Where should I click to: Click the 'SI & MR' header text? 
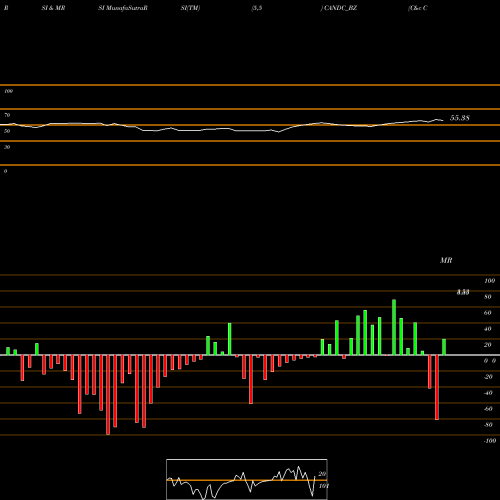(53, 8)
